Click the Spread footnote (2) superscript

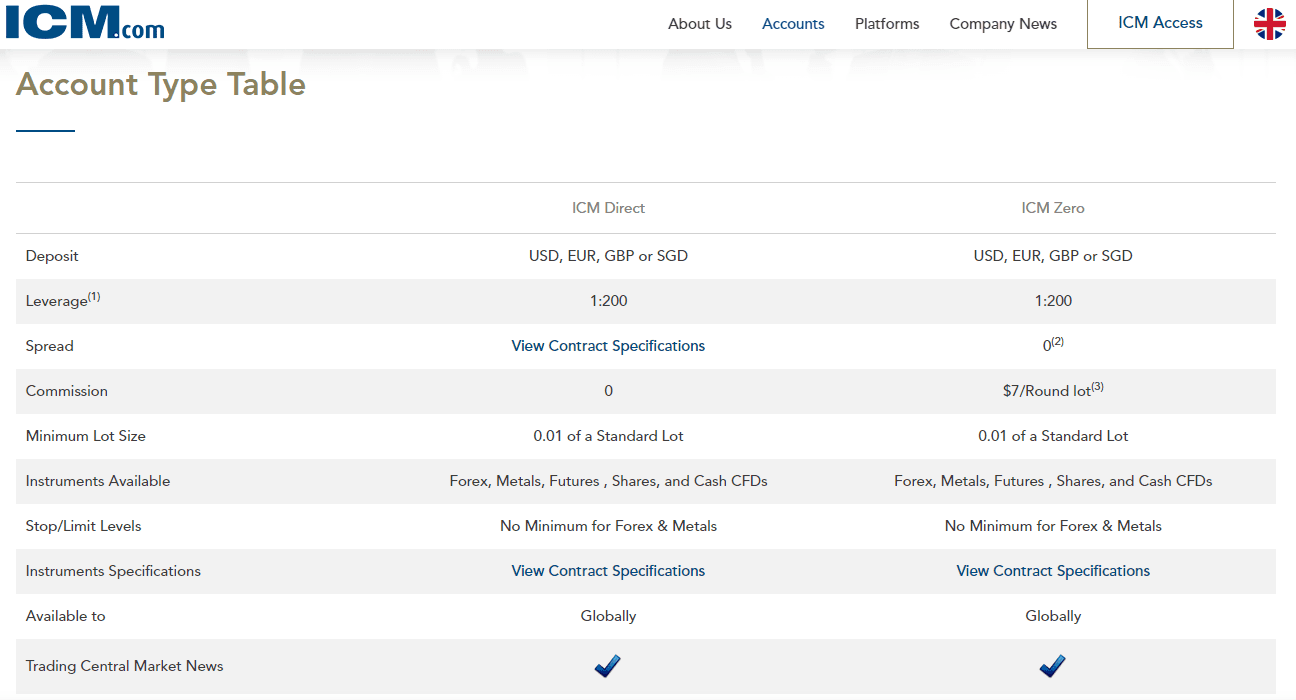(x=1058, y=342)
